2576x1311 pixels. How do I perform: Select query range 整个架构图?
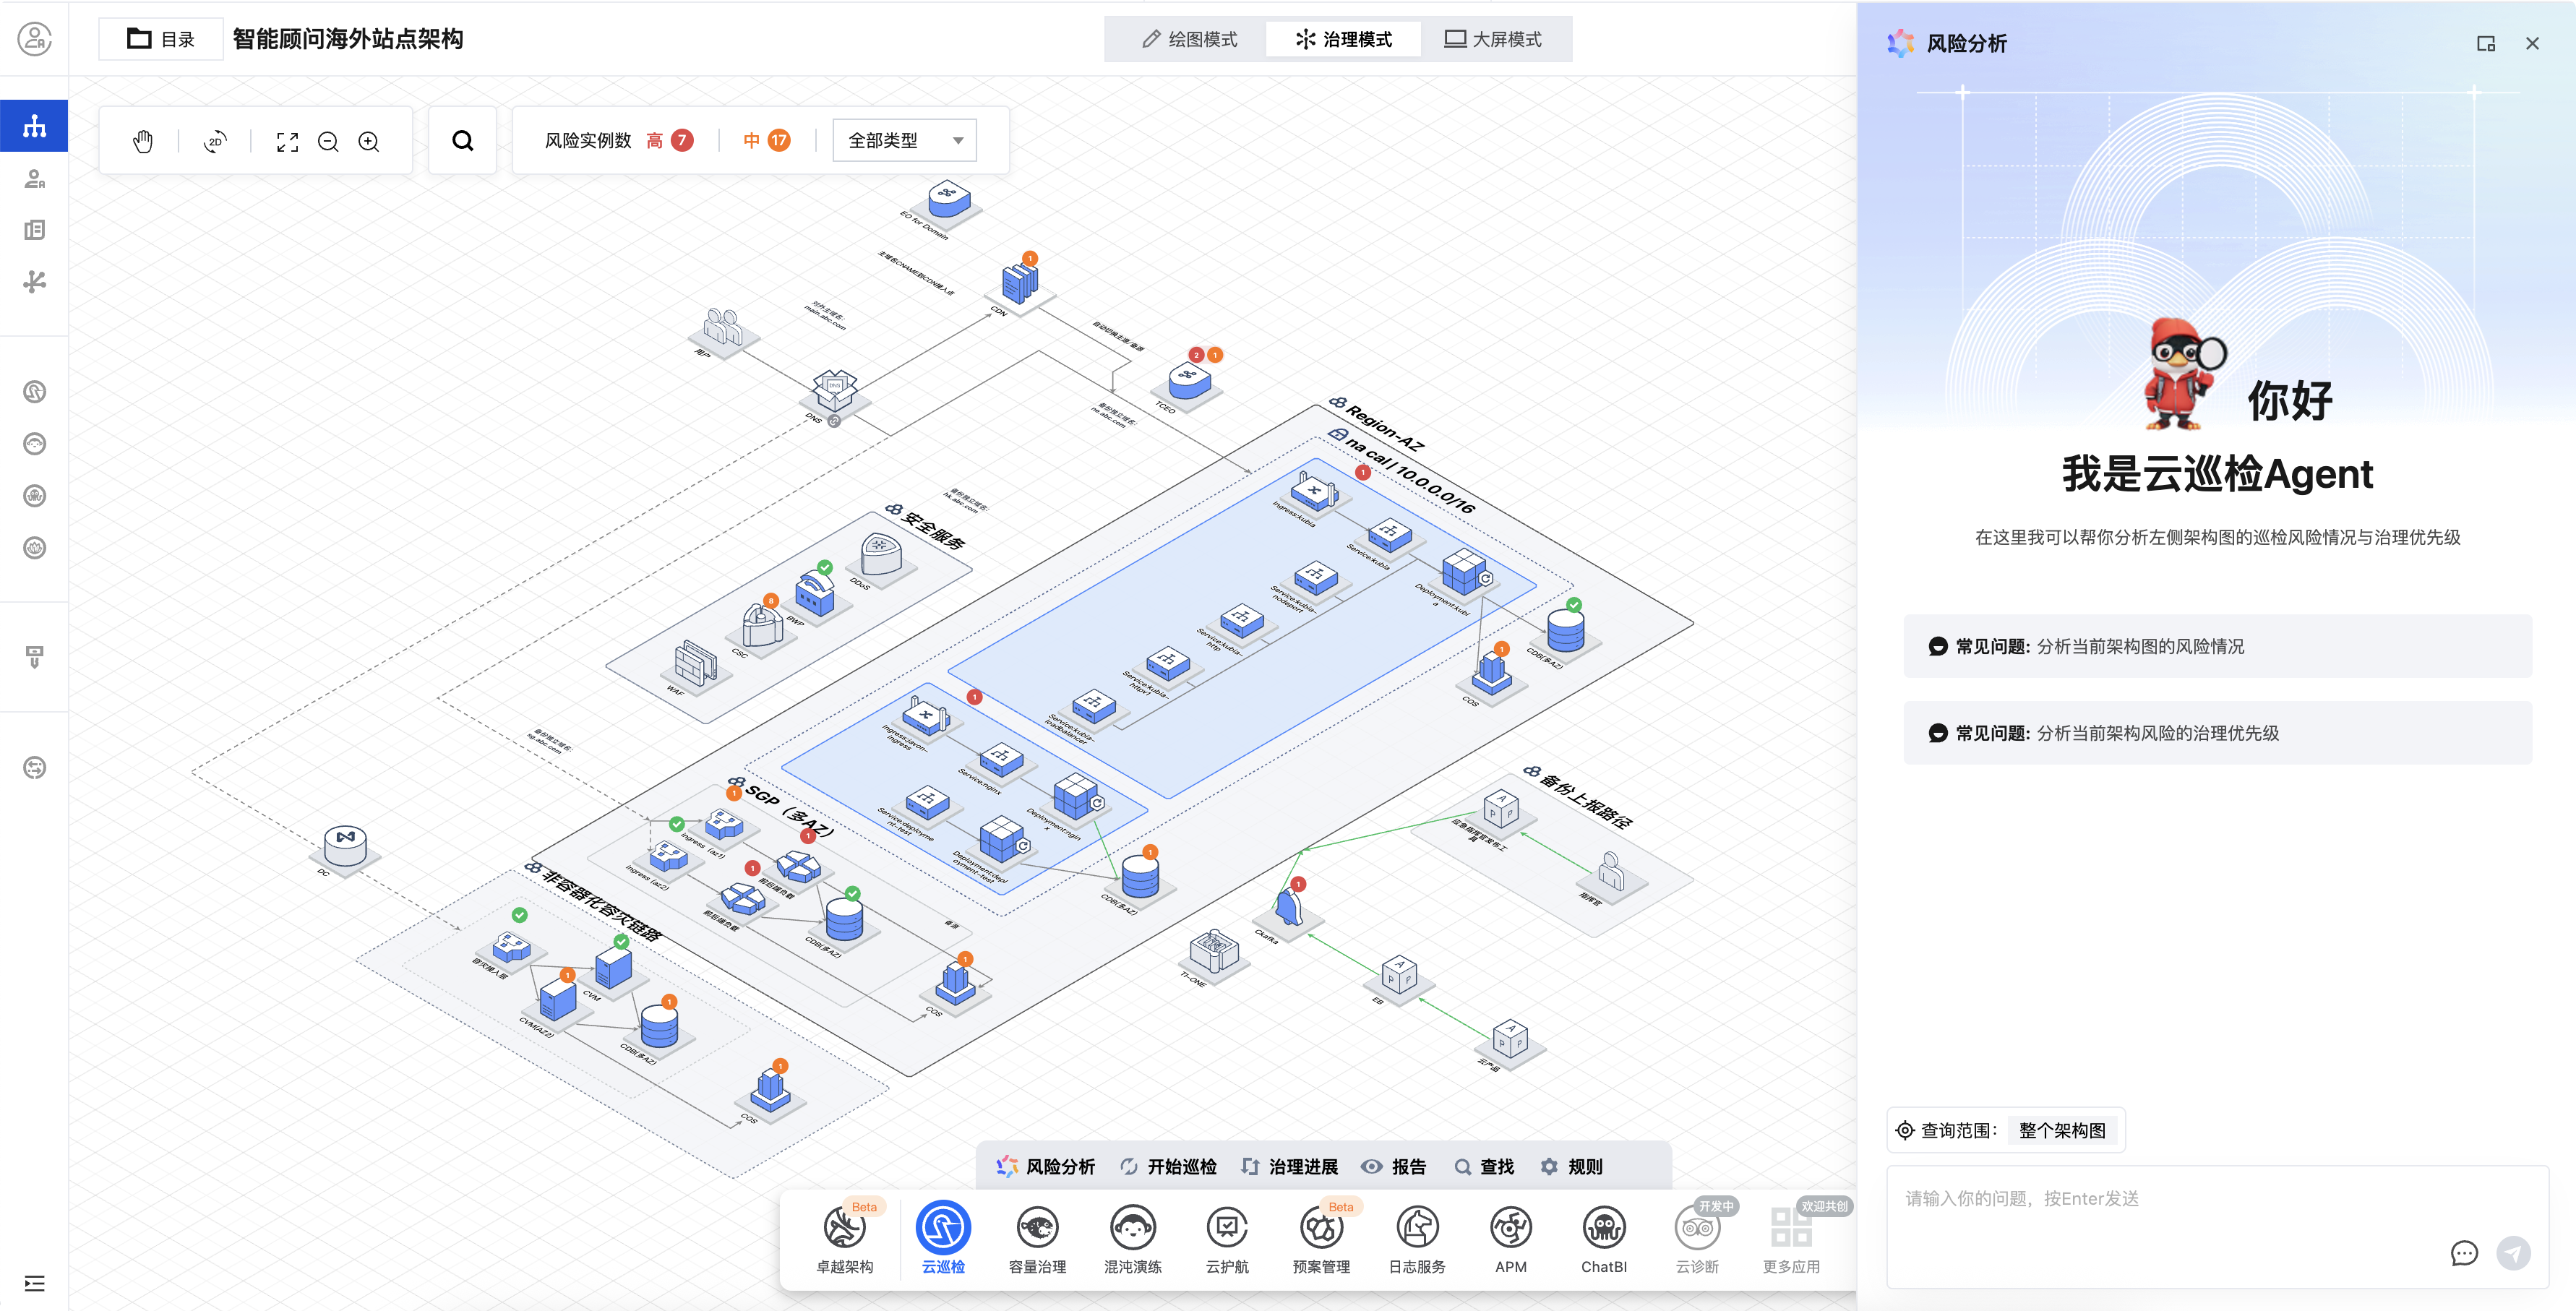(2061, 1130)
